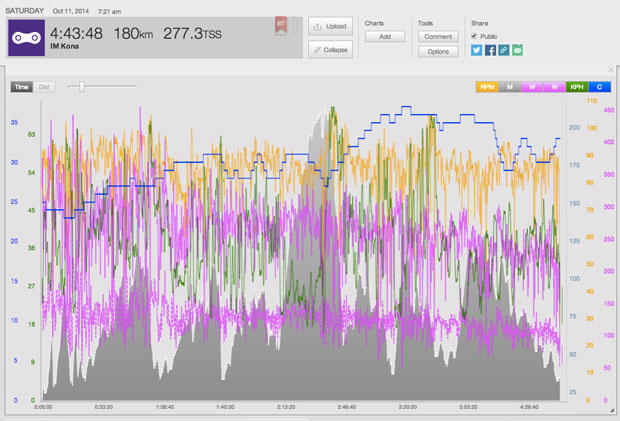Collapse the workout summary panel

[x=330, y=48]
